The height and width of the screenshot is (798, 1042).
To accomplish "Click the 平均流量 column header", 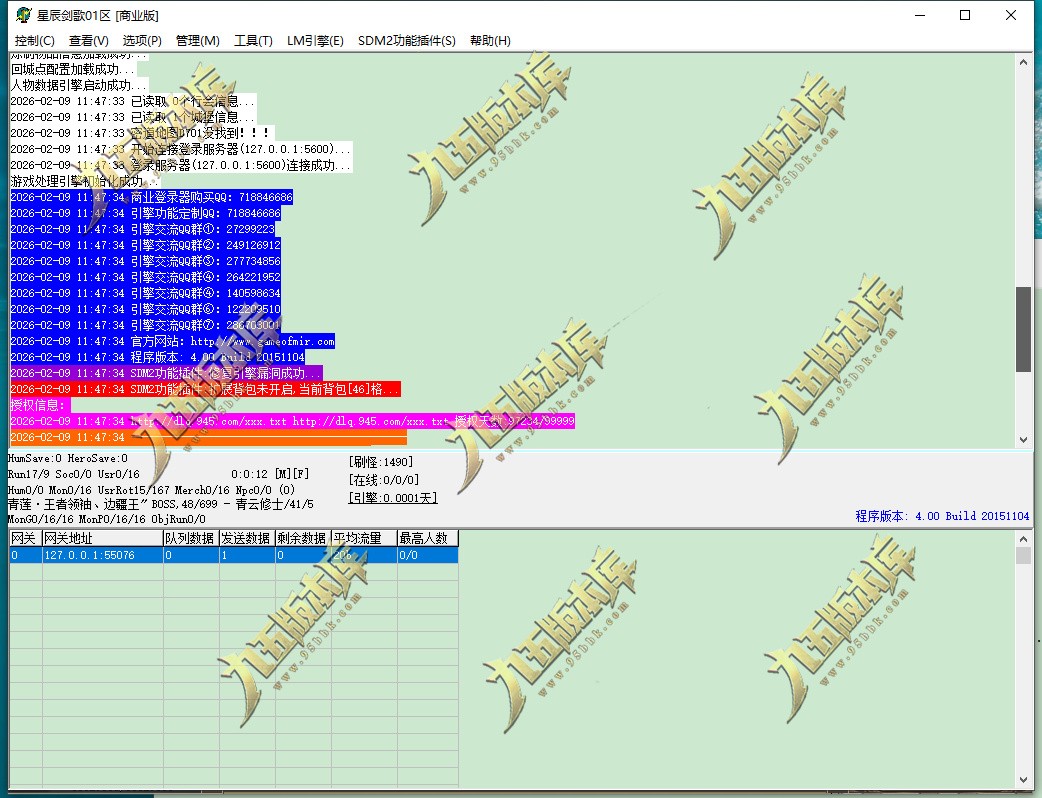I will (364, 538).
